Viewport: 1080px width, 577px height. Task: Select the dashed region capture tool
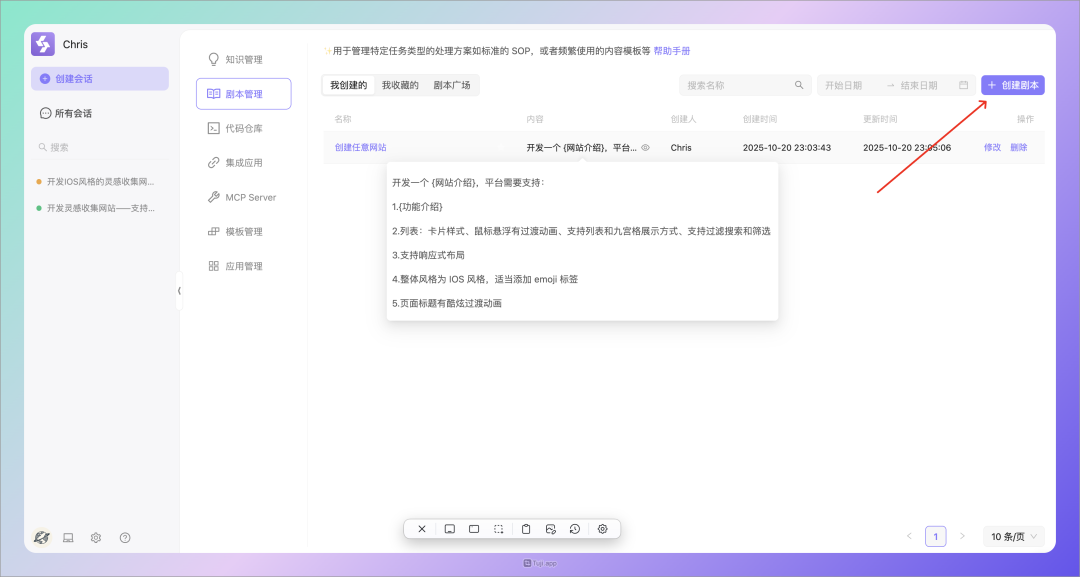click(x=498, y=529)
